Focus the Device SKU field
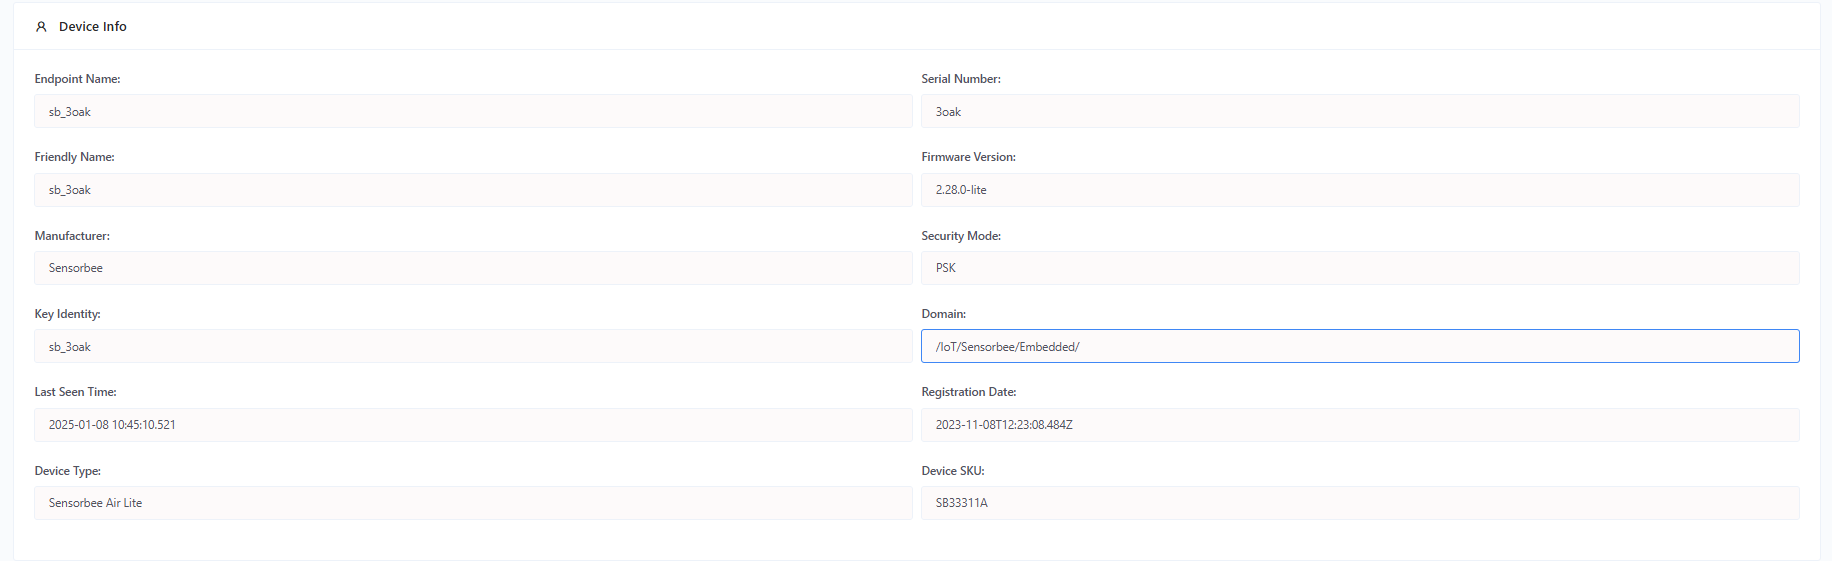This screenshot has height=561, width=1832. [1360, 503]
